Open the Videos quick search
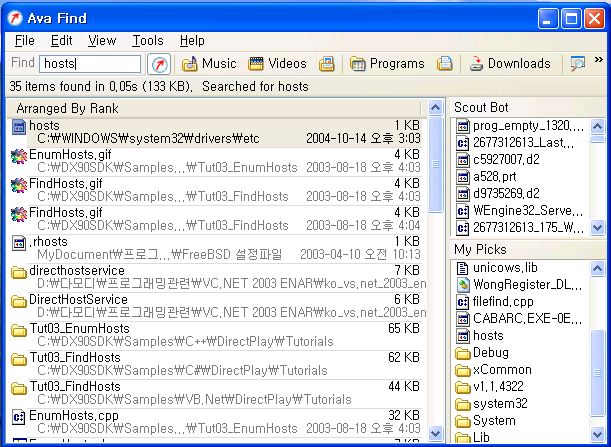Screen dimensions: 611x447 coord(277,64)
